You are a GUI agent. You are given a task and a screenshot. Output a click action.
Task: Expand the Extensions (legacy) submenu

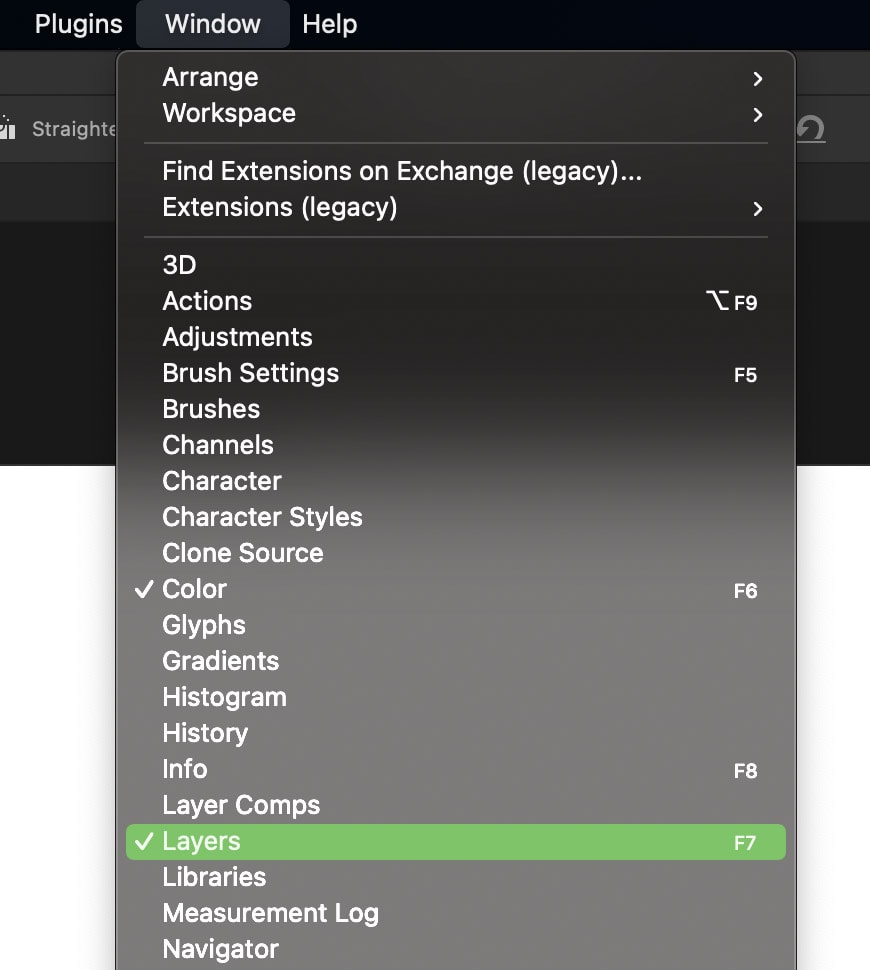tap(456, 207)
